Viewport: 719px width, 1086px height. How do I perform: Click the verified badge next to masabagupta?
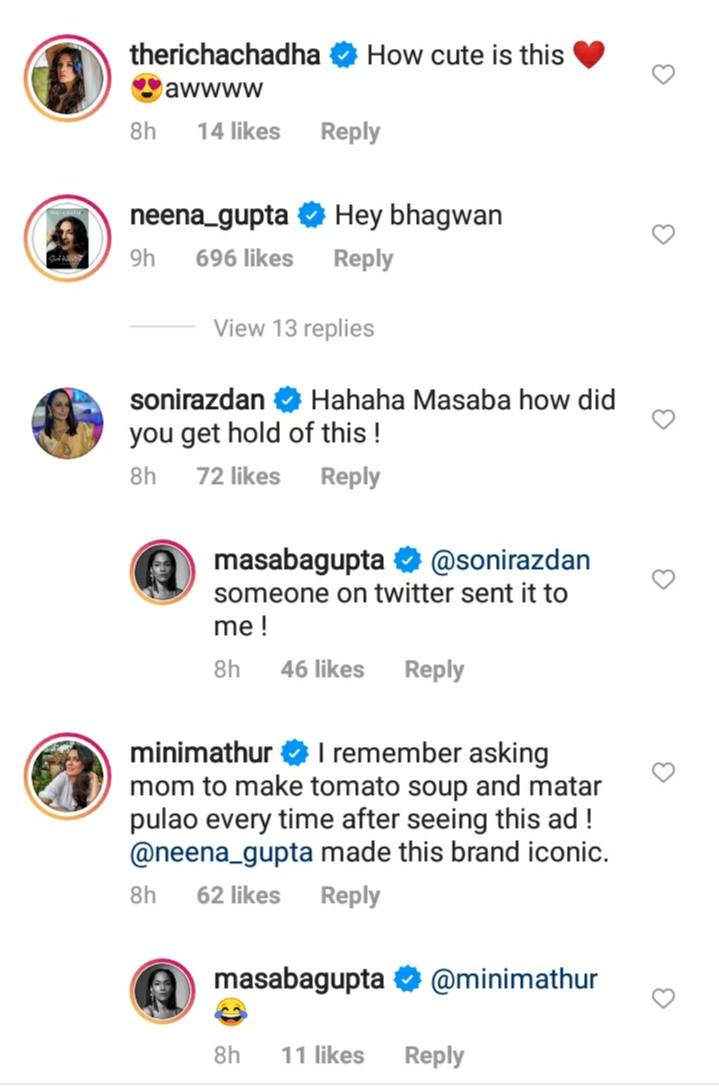(408, 561)
